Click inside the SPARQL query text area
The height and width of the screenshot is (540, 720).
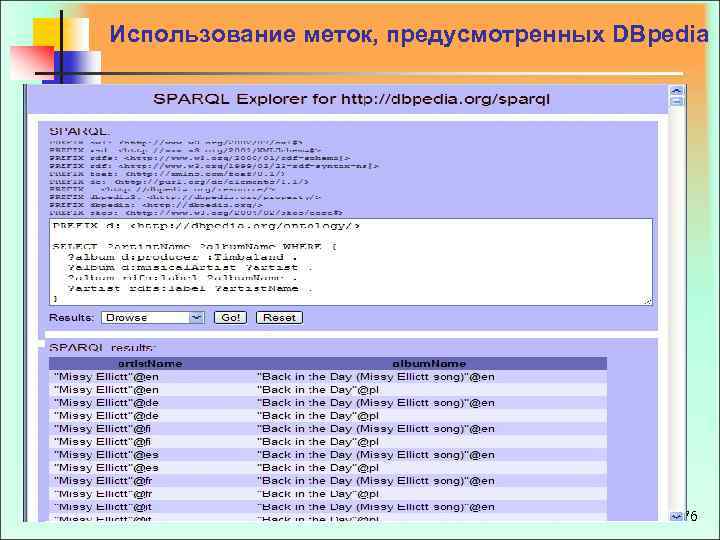(351, 262)
